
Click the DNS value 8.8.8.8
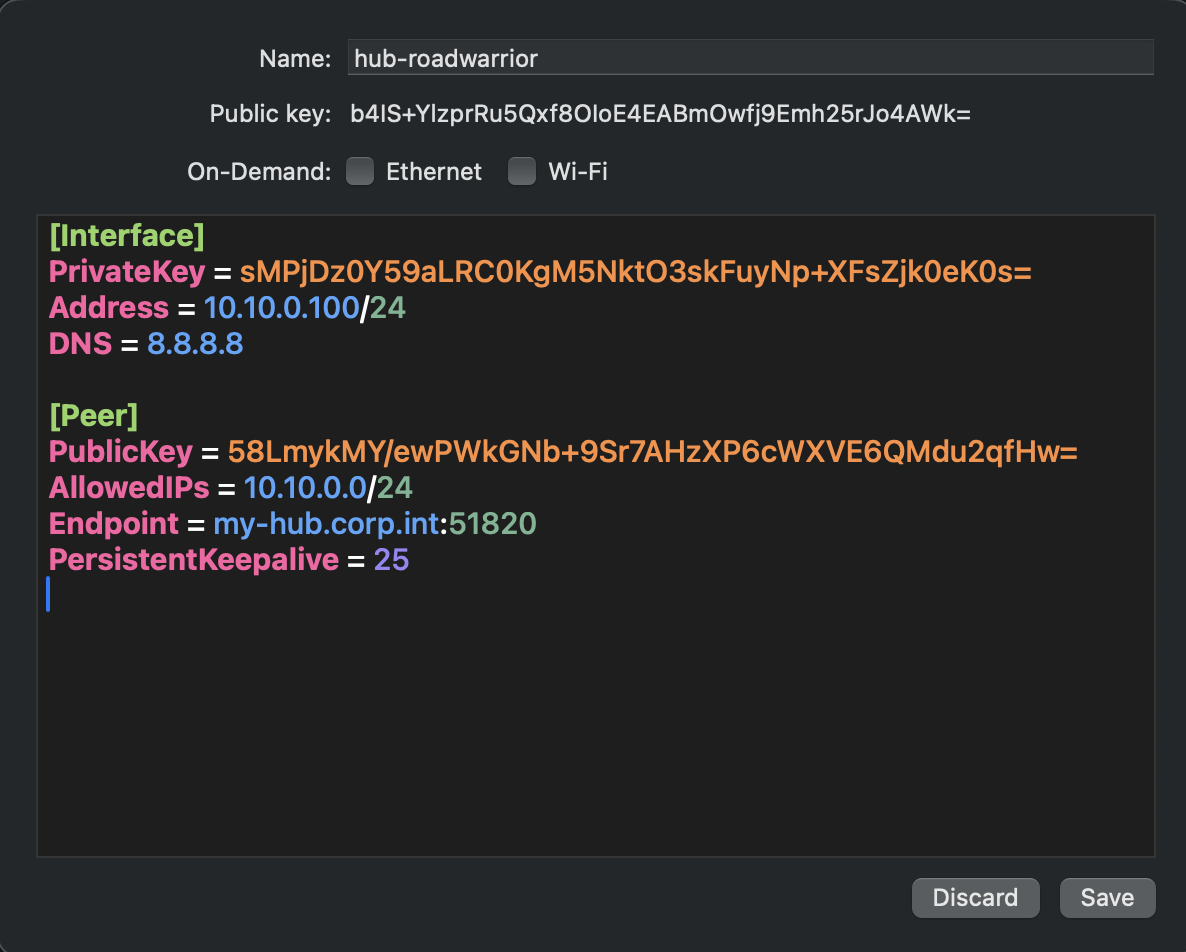(x=195, y=344)
